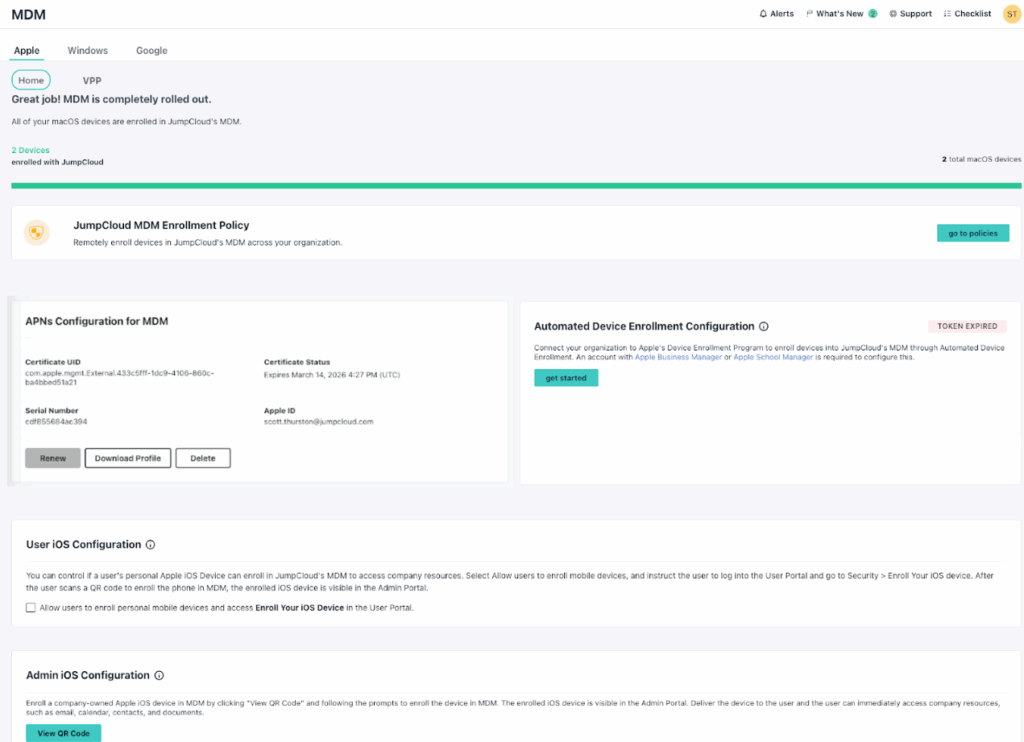Open Checklist from the top bar

(967, 14)
